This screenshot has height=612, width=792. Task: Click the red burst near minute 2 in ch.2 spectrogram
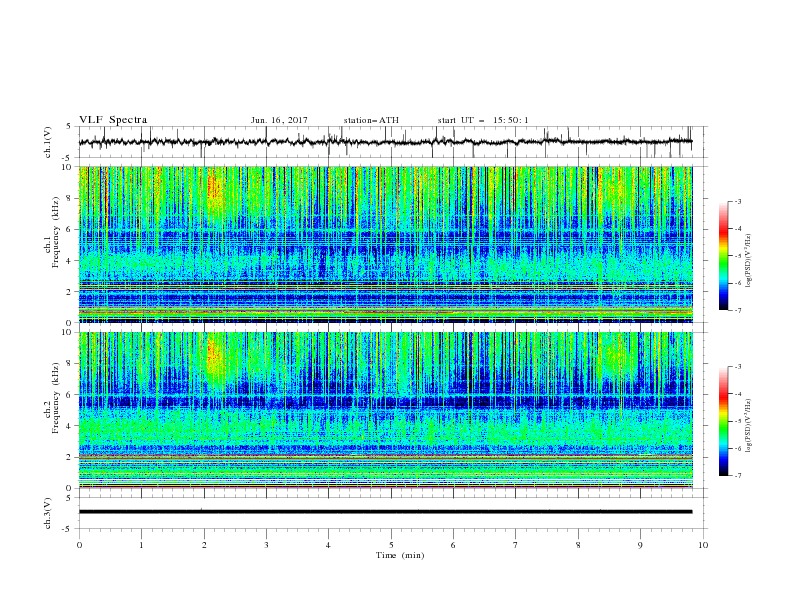coord(216,358)
